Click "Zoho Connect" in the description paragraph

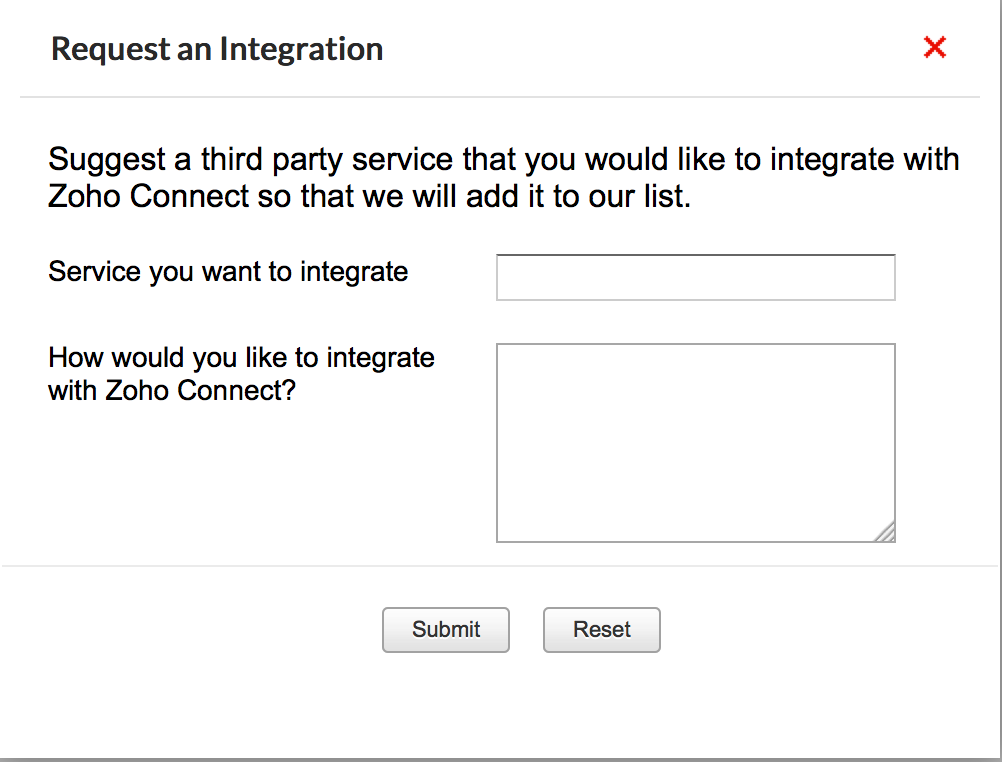pyautogui.click(x=147, y=196)
